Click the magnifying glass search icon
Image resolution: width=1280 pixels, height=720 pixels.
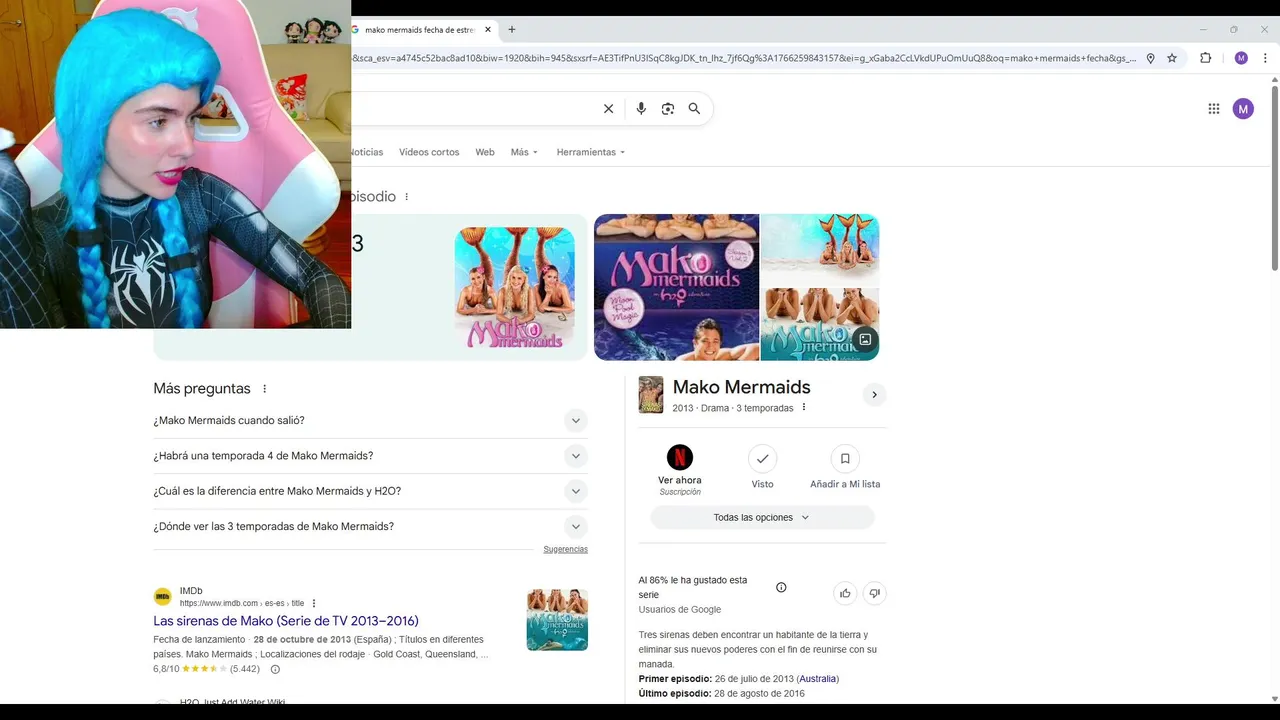694,109
